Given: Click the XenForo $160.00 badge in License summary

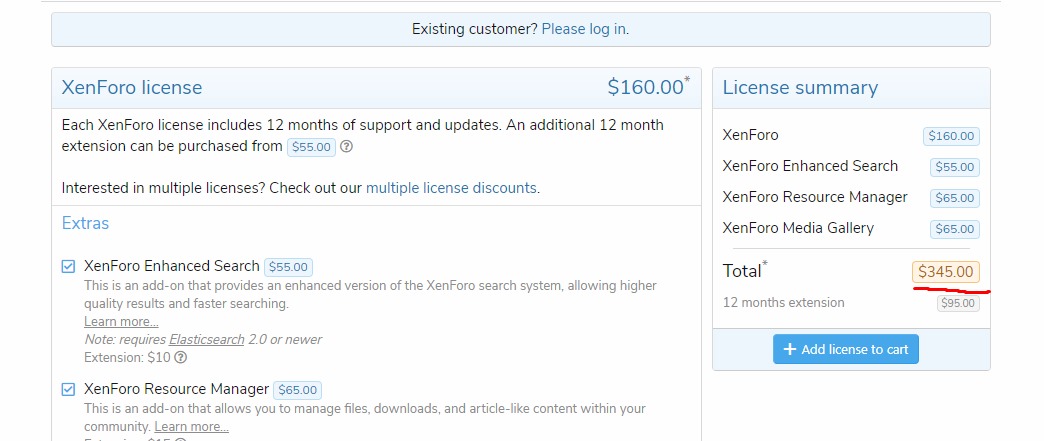Looking at the screenshot, I should pyautogui.click(x=951, y=137).
